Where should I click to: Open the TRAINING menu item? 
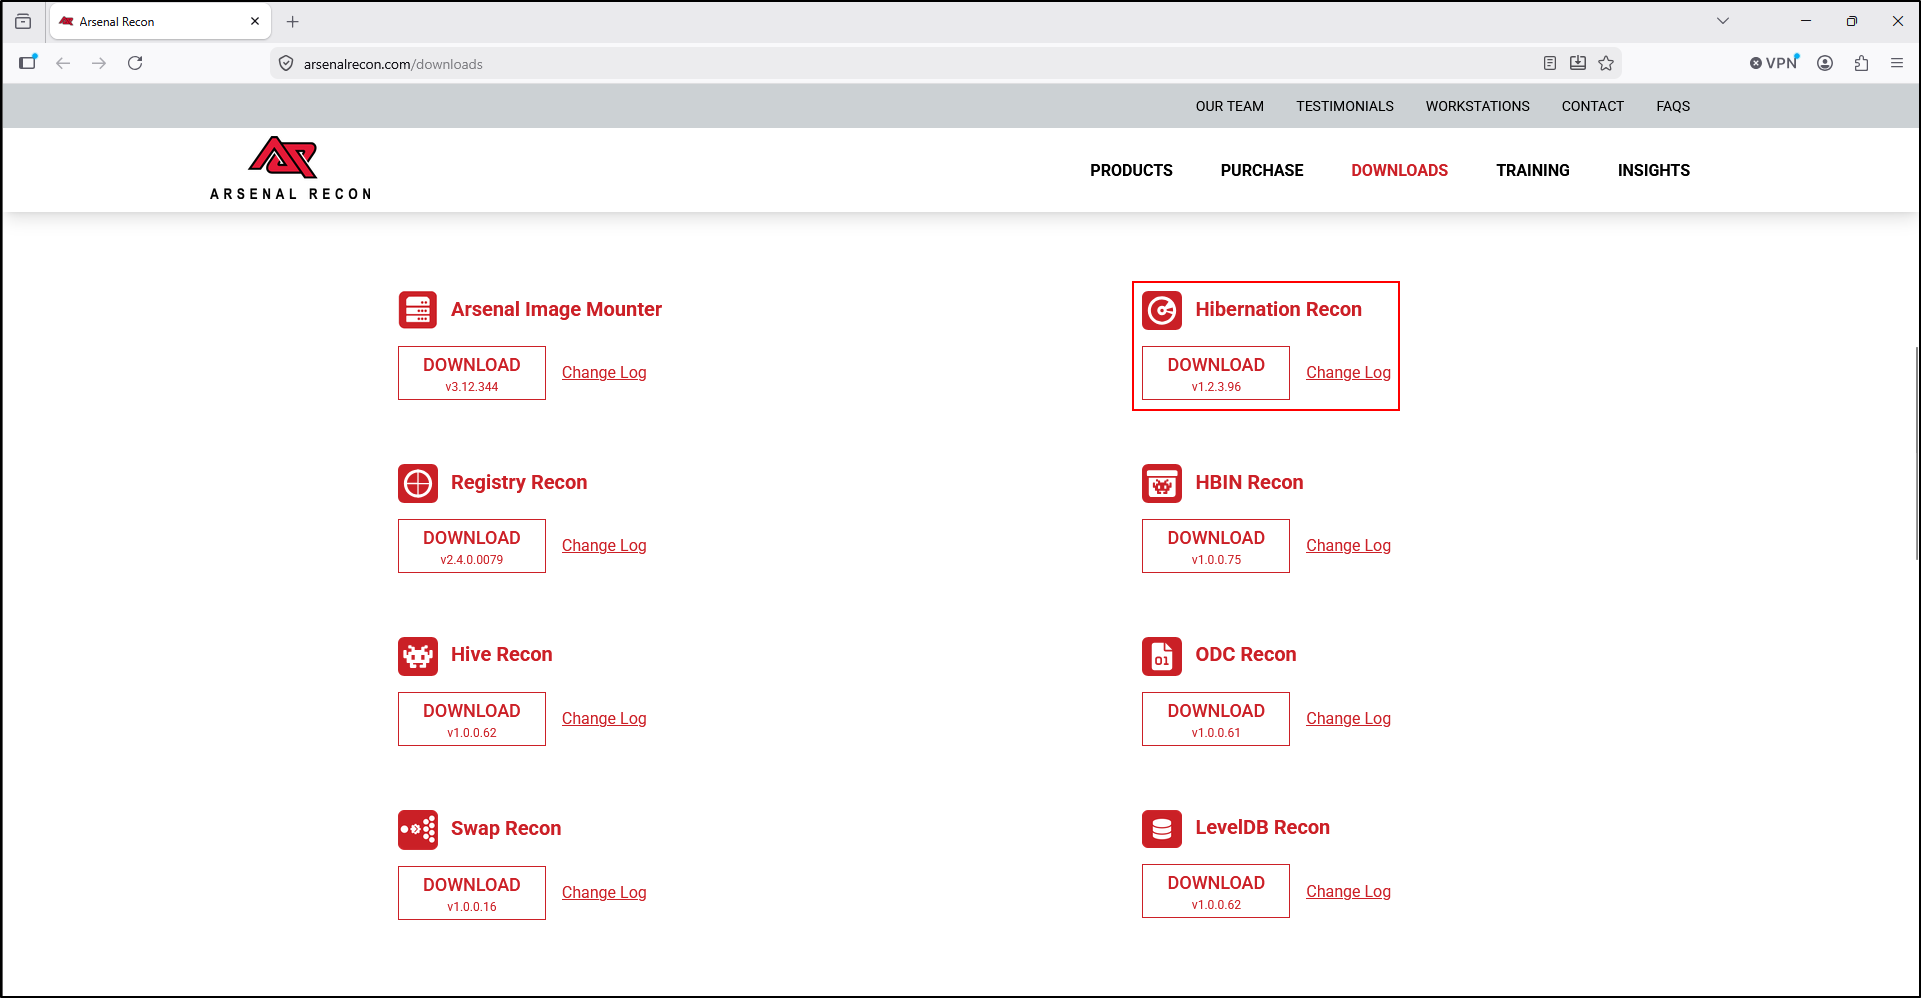coord(1533,170)
